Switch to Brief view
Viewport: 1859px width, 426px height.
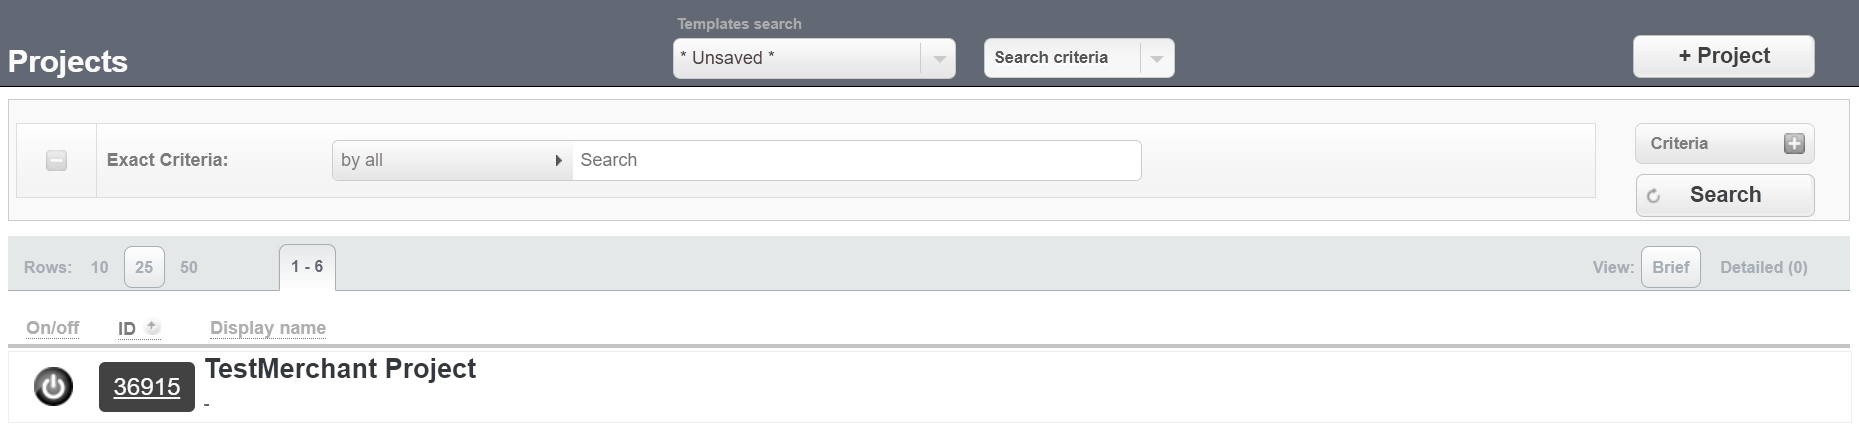(1670, 268)
